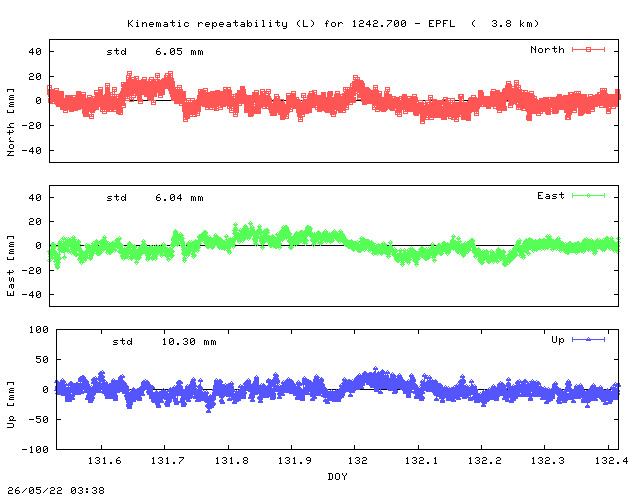Click the 131.7 x-axis tick label
640x496 pixels.
[x=168, y=460]
